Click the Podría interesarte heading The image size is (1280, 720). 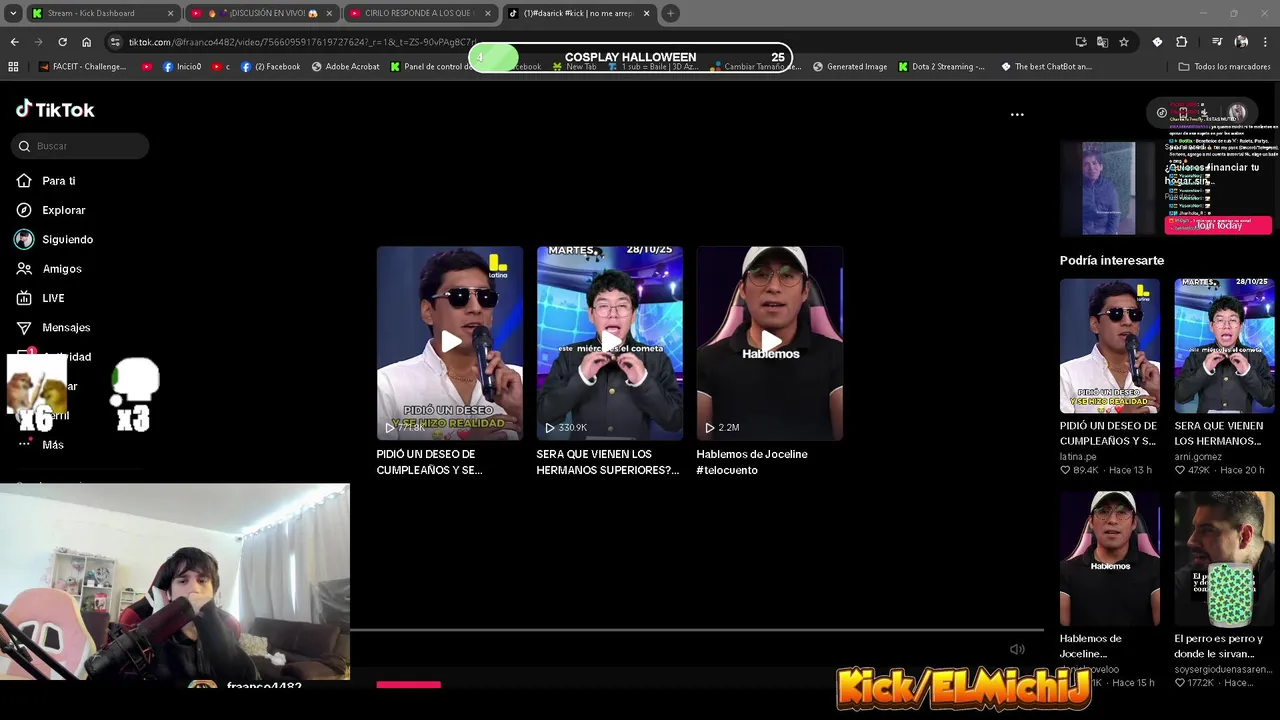(1112, 260)
